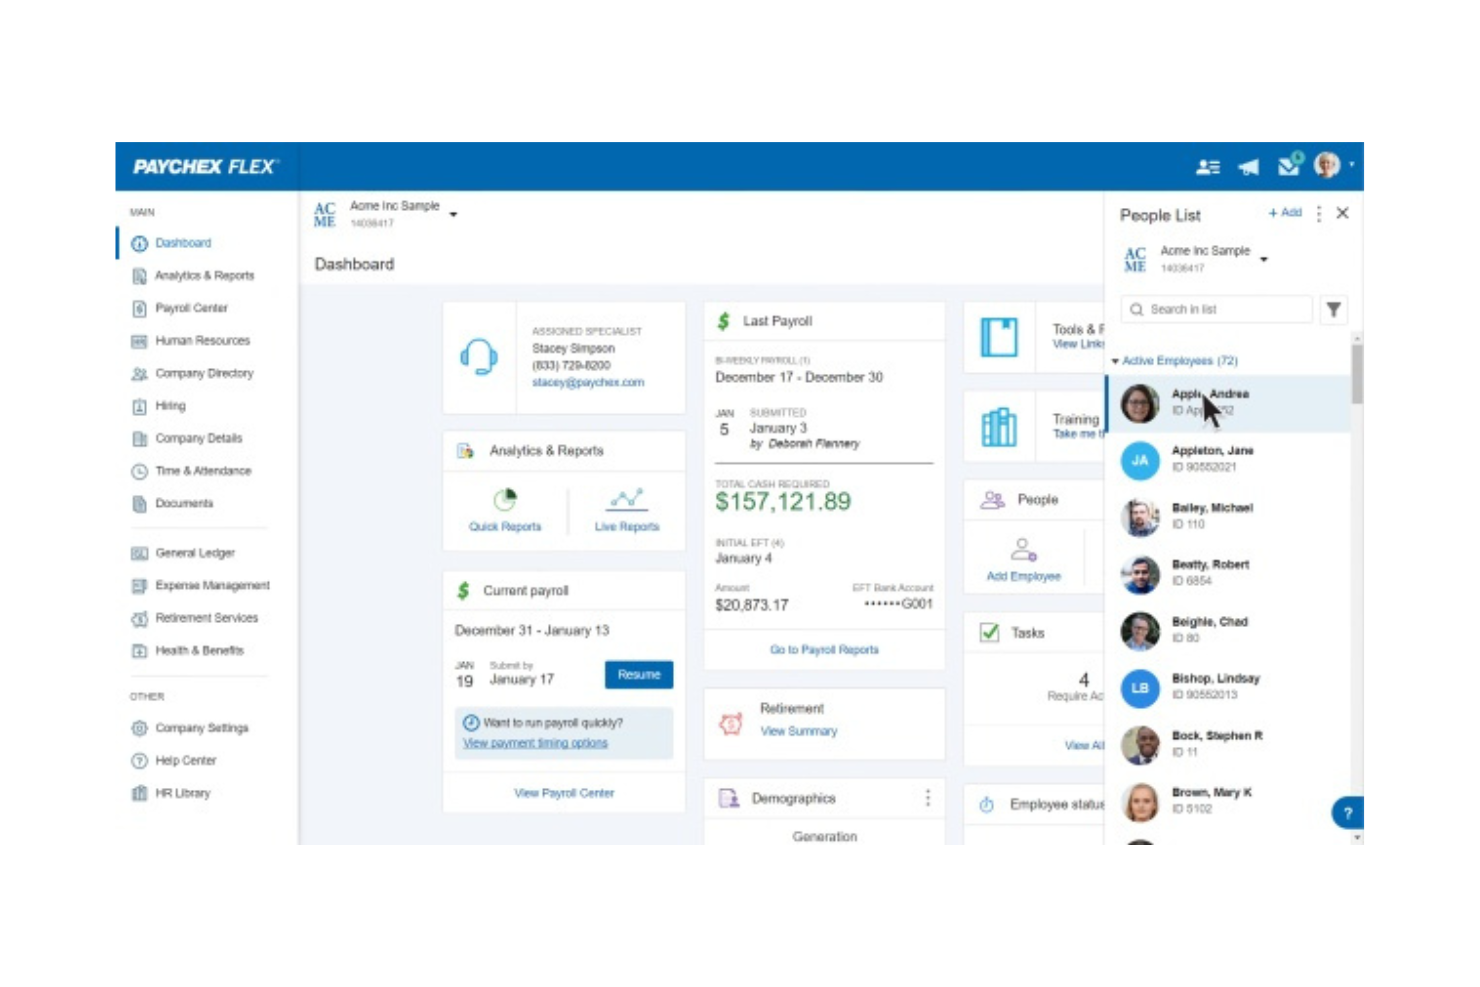This screenshot has height=987, width=1480.
Task: Open the Retirement View Summary link
Action: [799, 732]
